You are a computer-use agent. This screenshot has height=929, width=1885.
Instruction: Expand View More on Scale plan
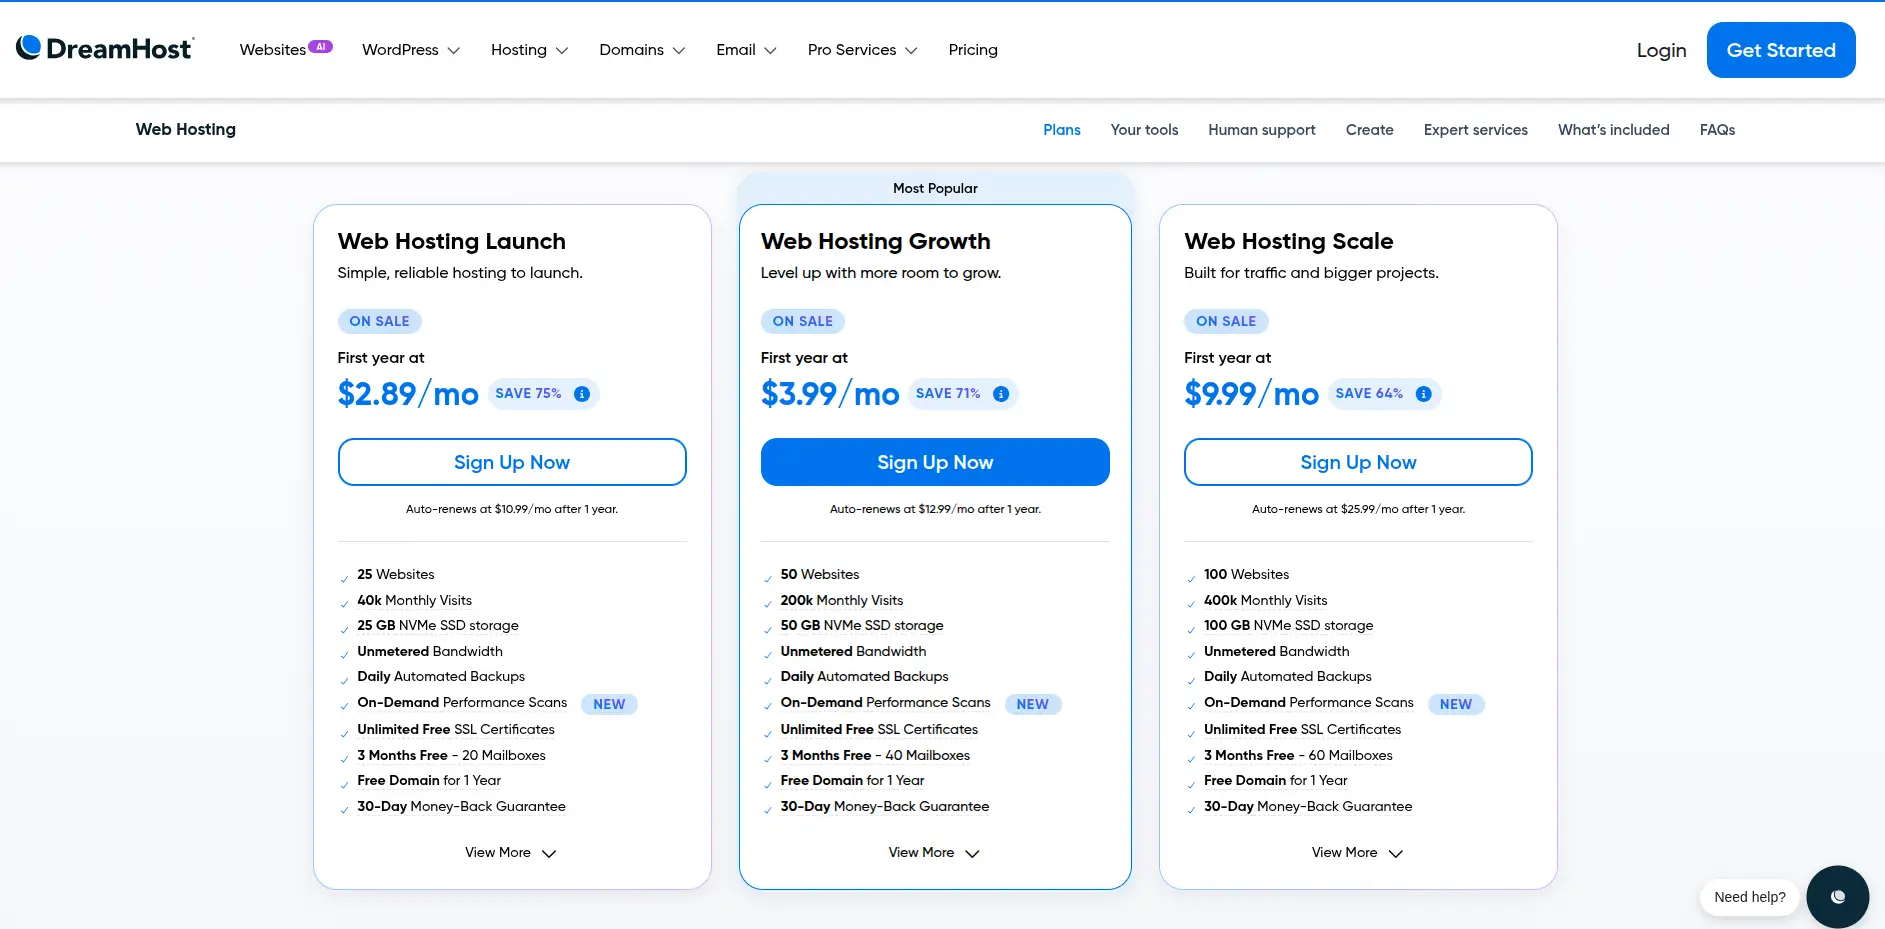tap(1358, 853)
